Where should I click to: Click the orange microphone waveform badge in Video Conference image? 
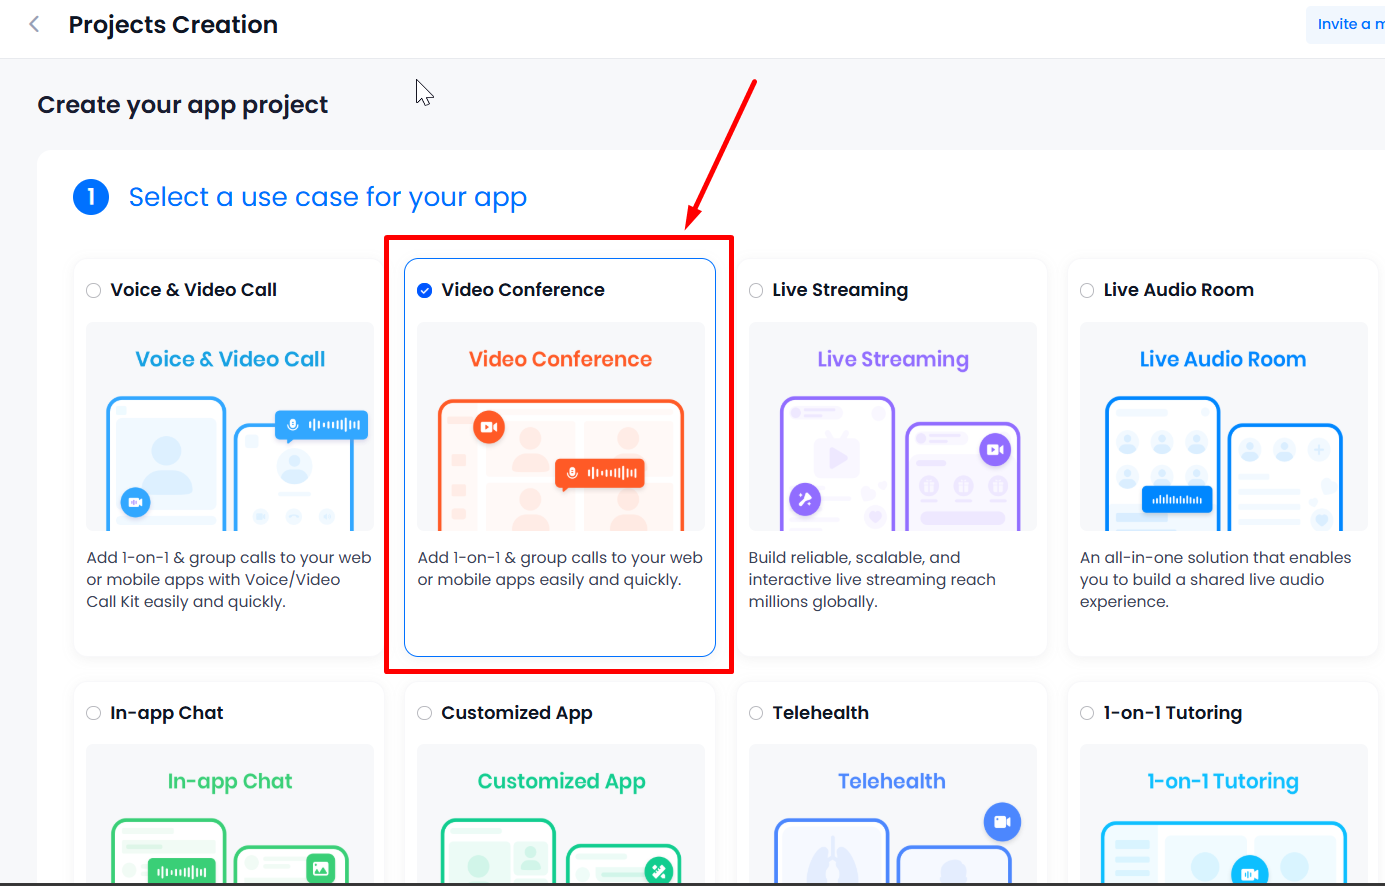600,473
